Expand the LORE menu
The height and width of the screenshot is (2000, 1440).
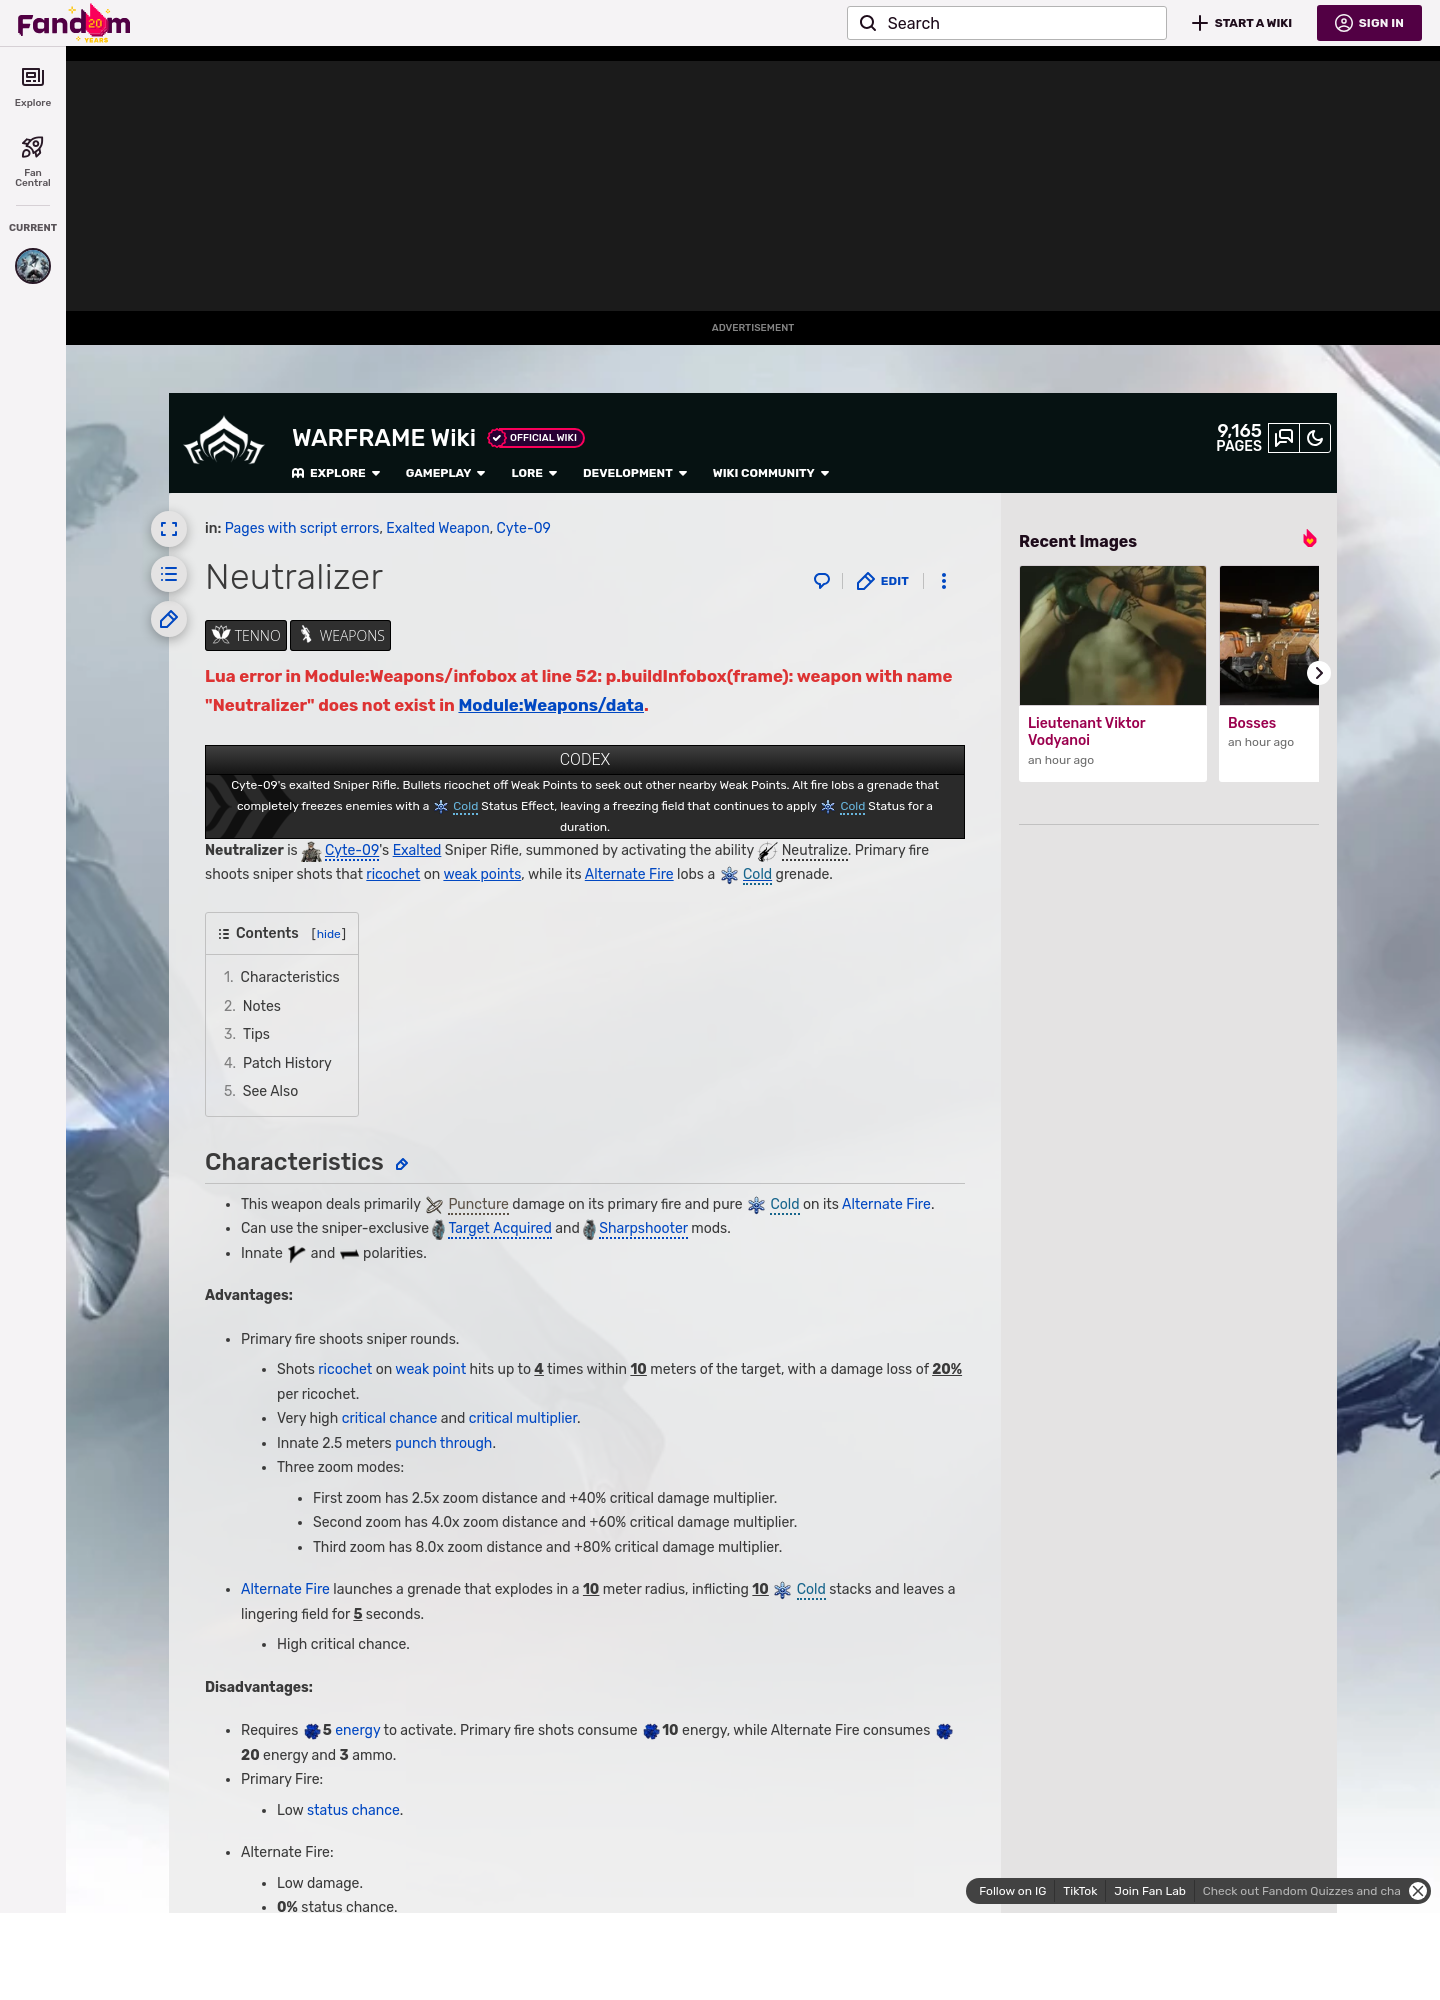[534, 473]
